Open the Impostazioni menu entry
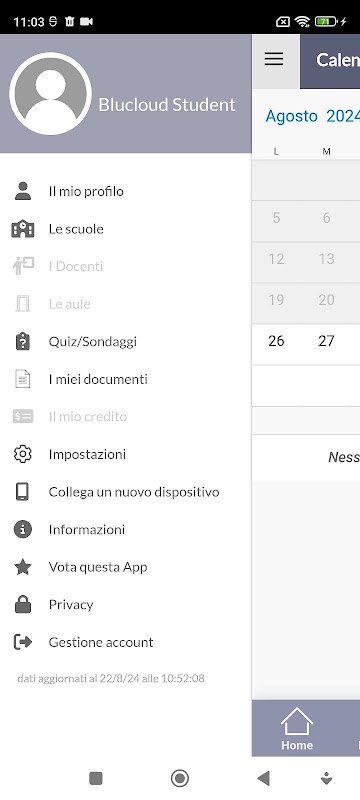The height and width of the screenshot is (800, 360). pyautogui.click(x=125, y=454)
